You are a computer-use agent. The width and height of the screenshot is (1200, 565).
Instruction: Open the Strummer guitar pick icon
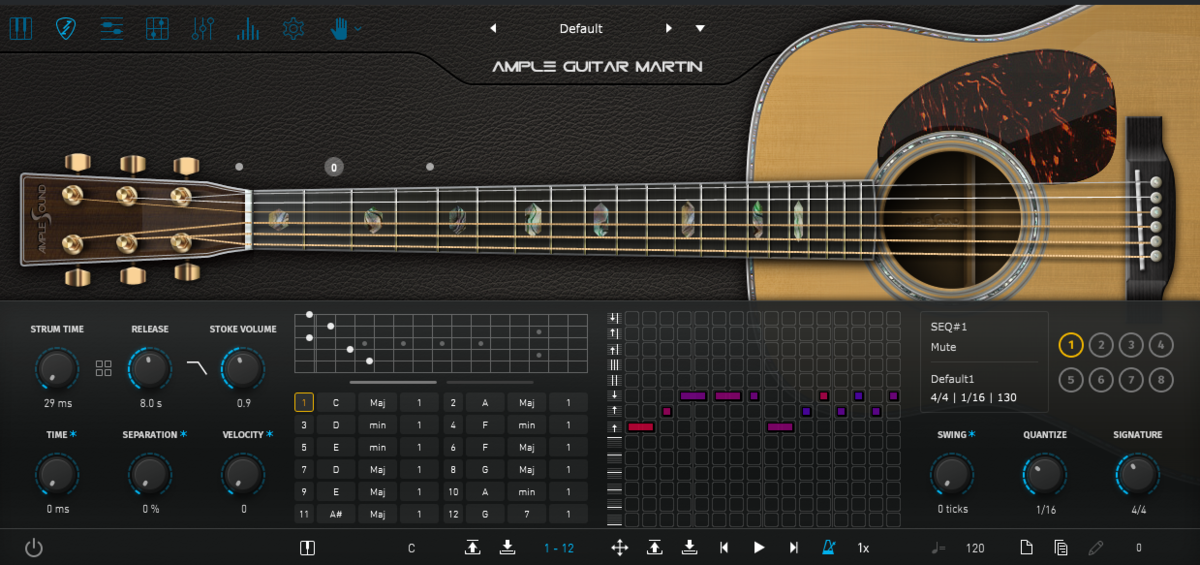pyautogui.click(x=68, y=28)
